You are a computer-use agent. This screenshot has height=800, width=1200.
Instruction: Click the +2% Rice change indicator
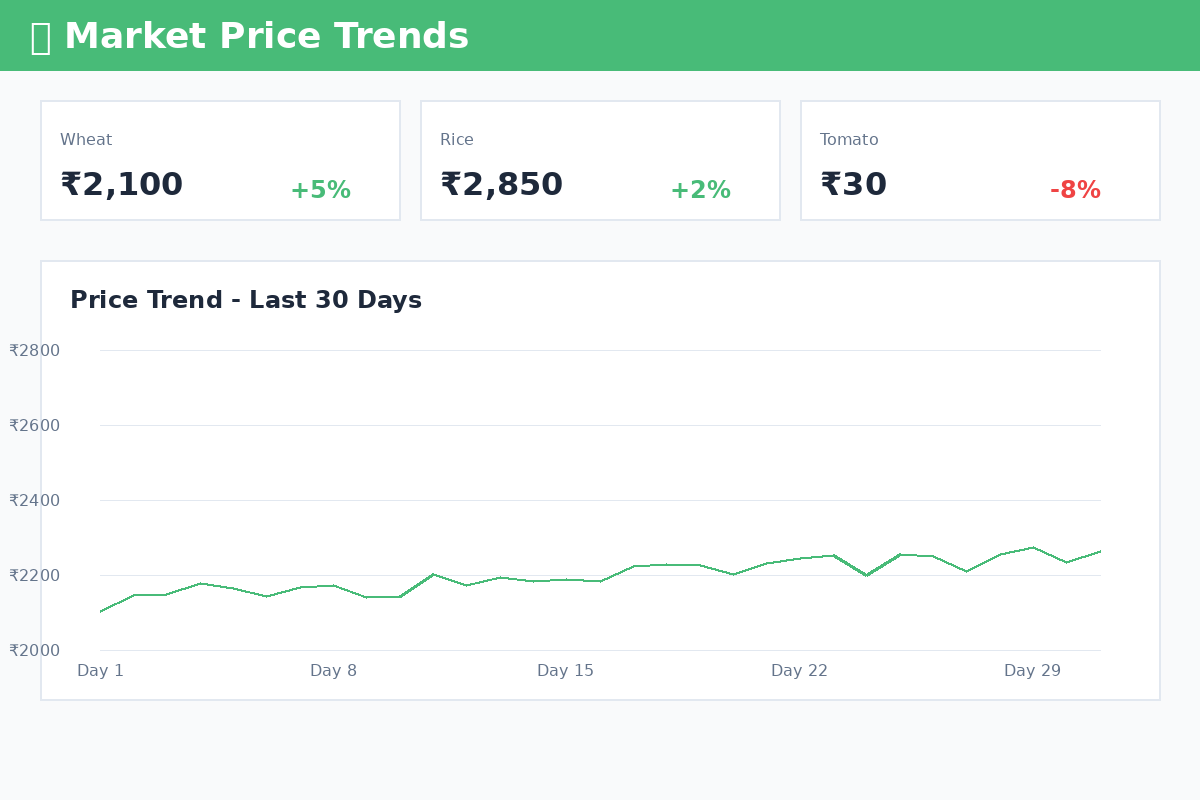point(700,190)
